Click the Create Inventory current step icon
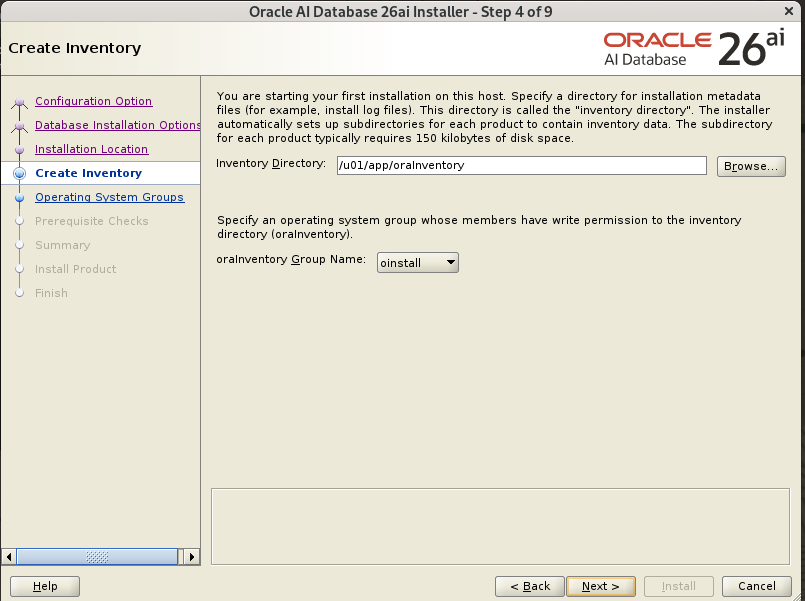This screenshot has height=601, width=805. (18, 174)
